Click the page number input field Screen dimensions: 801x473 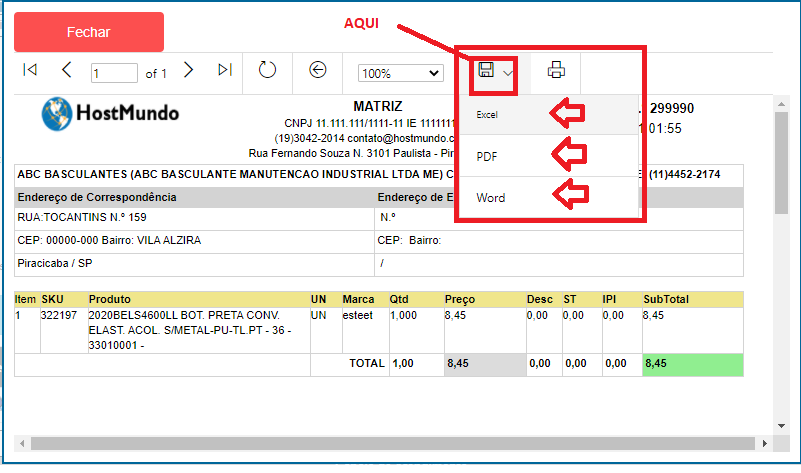pyautogui.click(x=114, y=73)
